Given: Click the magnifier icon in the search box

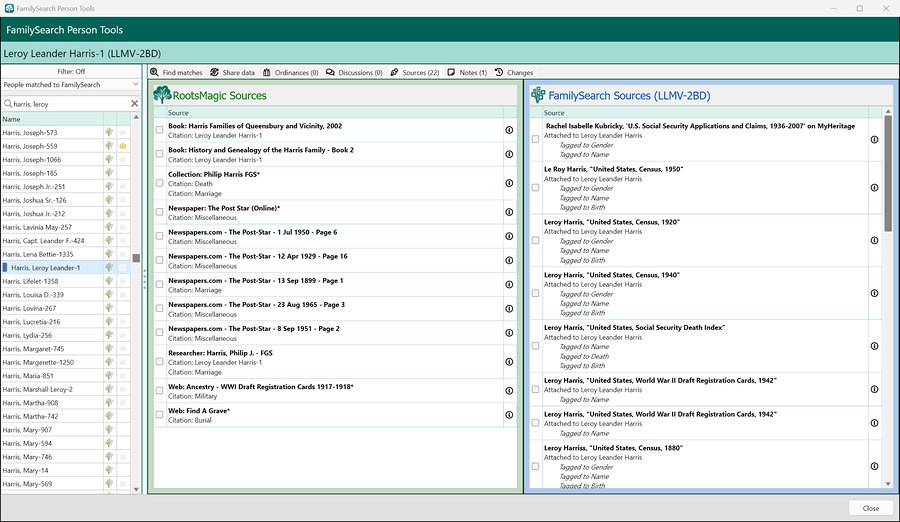Looking at the screenshot, I should [x=8, y=104].
